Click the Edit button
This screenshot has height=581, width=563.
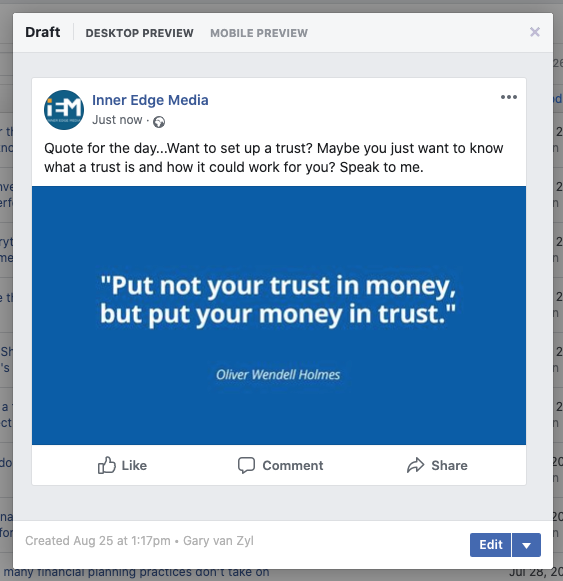click(x=490, y=545)
